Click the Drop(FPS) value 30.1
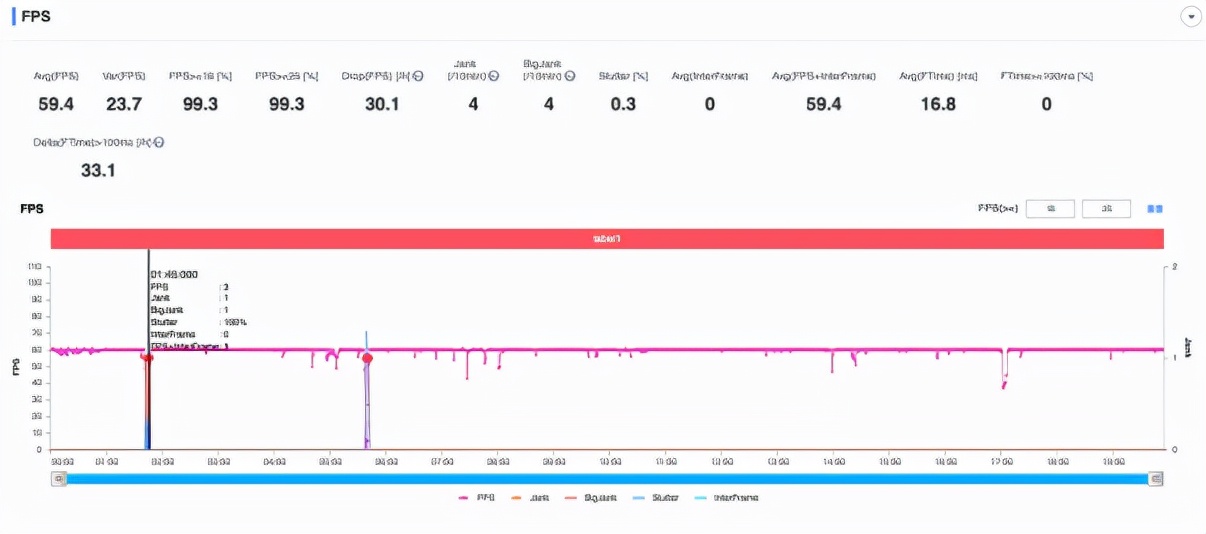 [382, 104]
